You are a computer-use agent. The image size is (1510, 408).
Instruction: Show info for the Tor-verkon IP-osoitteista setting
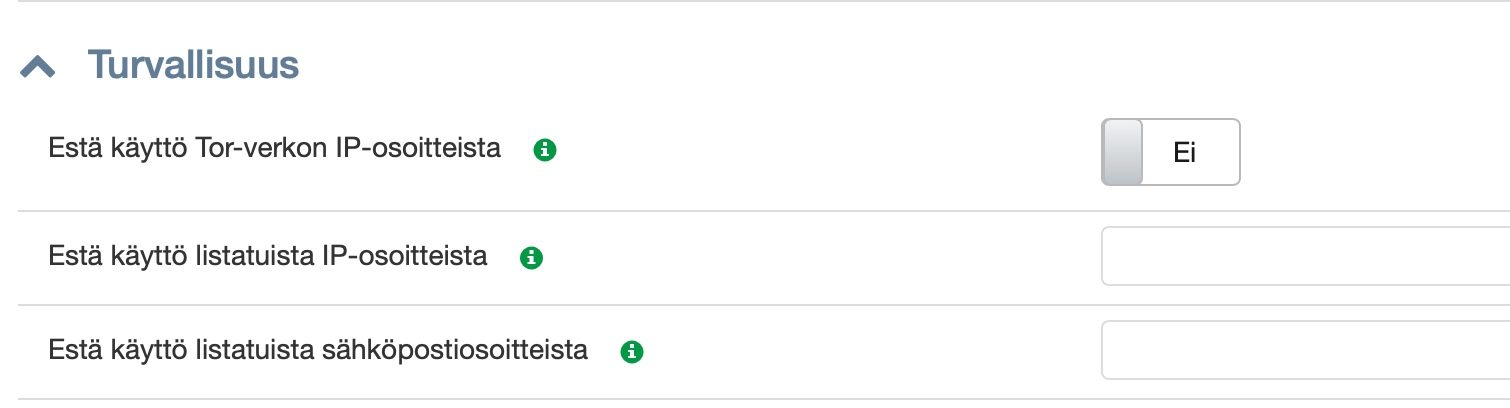[x=545, y=151]
